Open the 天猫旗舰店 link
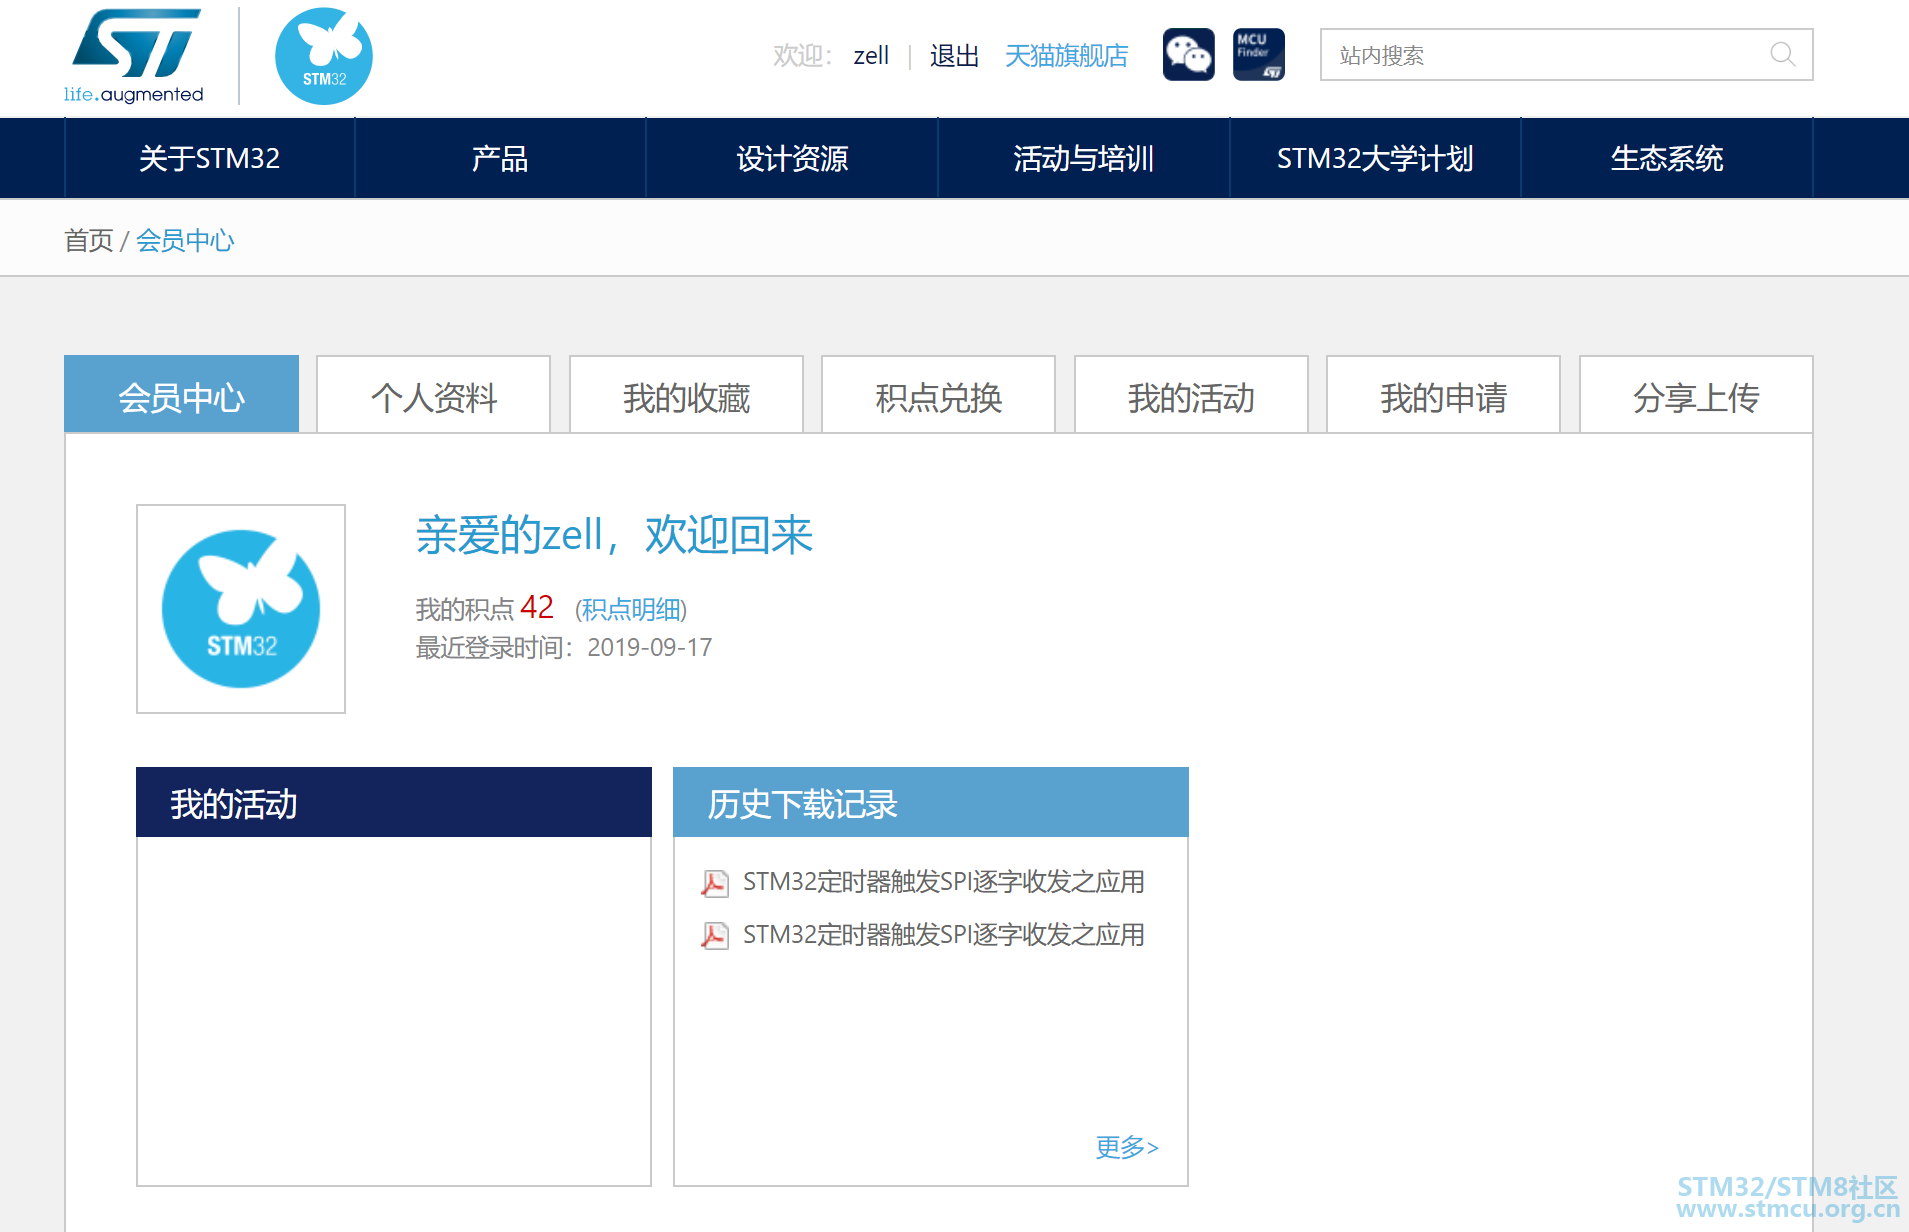This screenshot has height=1232, width=1909. click(1066, 56)
